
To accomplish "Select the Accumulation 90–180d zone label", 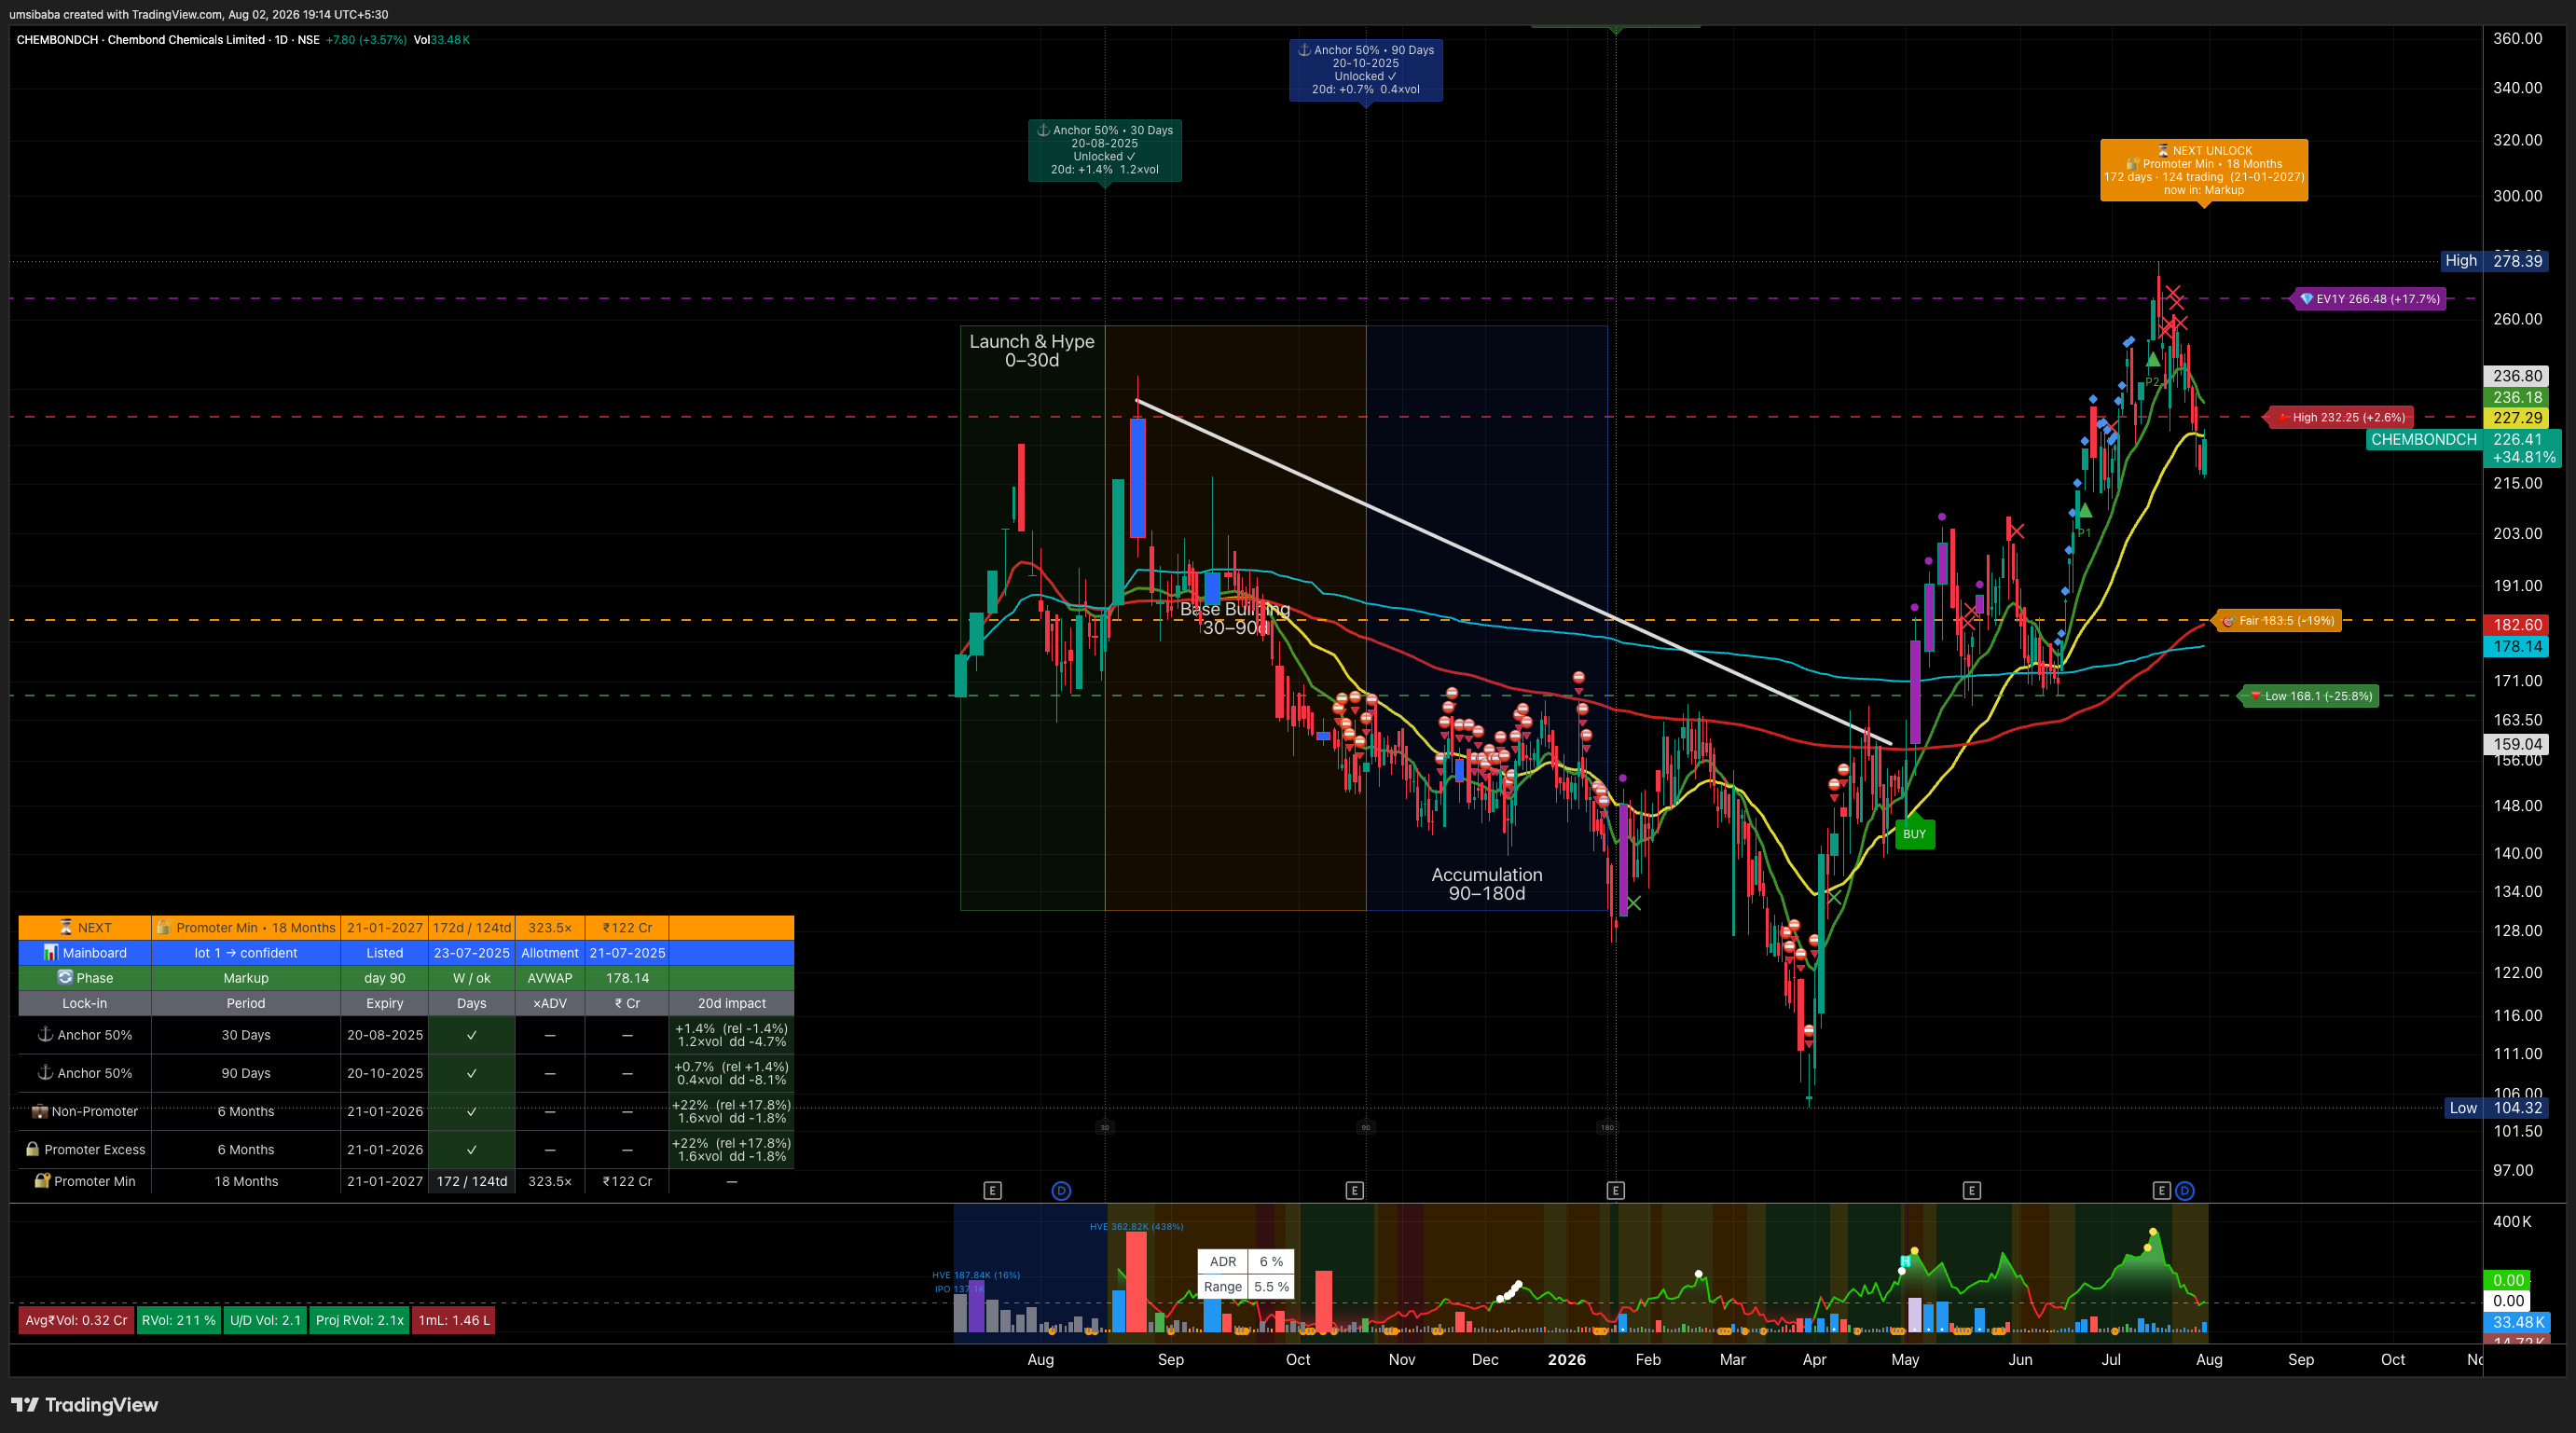I will 1487,884.
